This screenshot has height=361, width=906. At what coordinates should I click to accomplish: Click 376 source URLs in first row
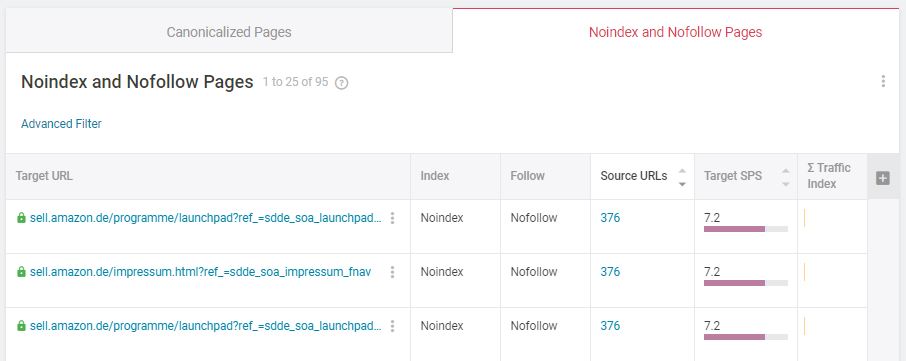coord(610,218)
